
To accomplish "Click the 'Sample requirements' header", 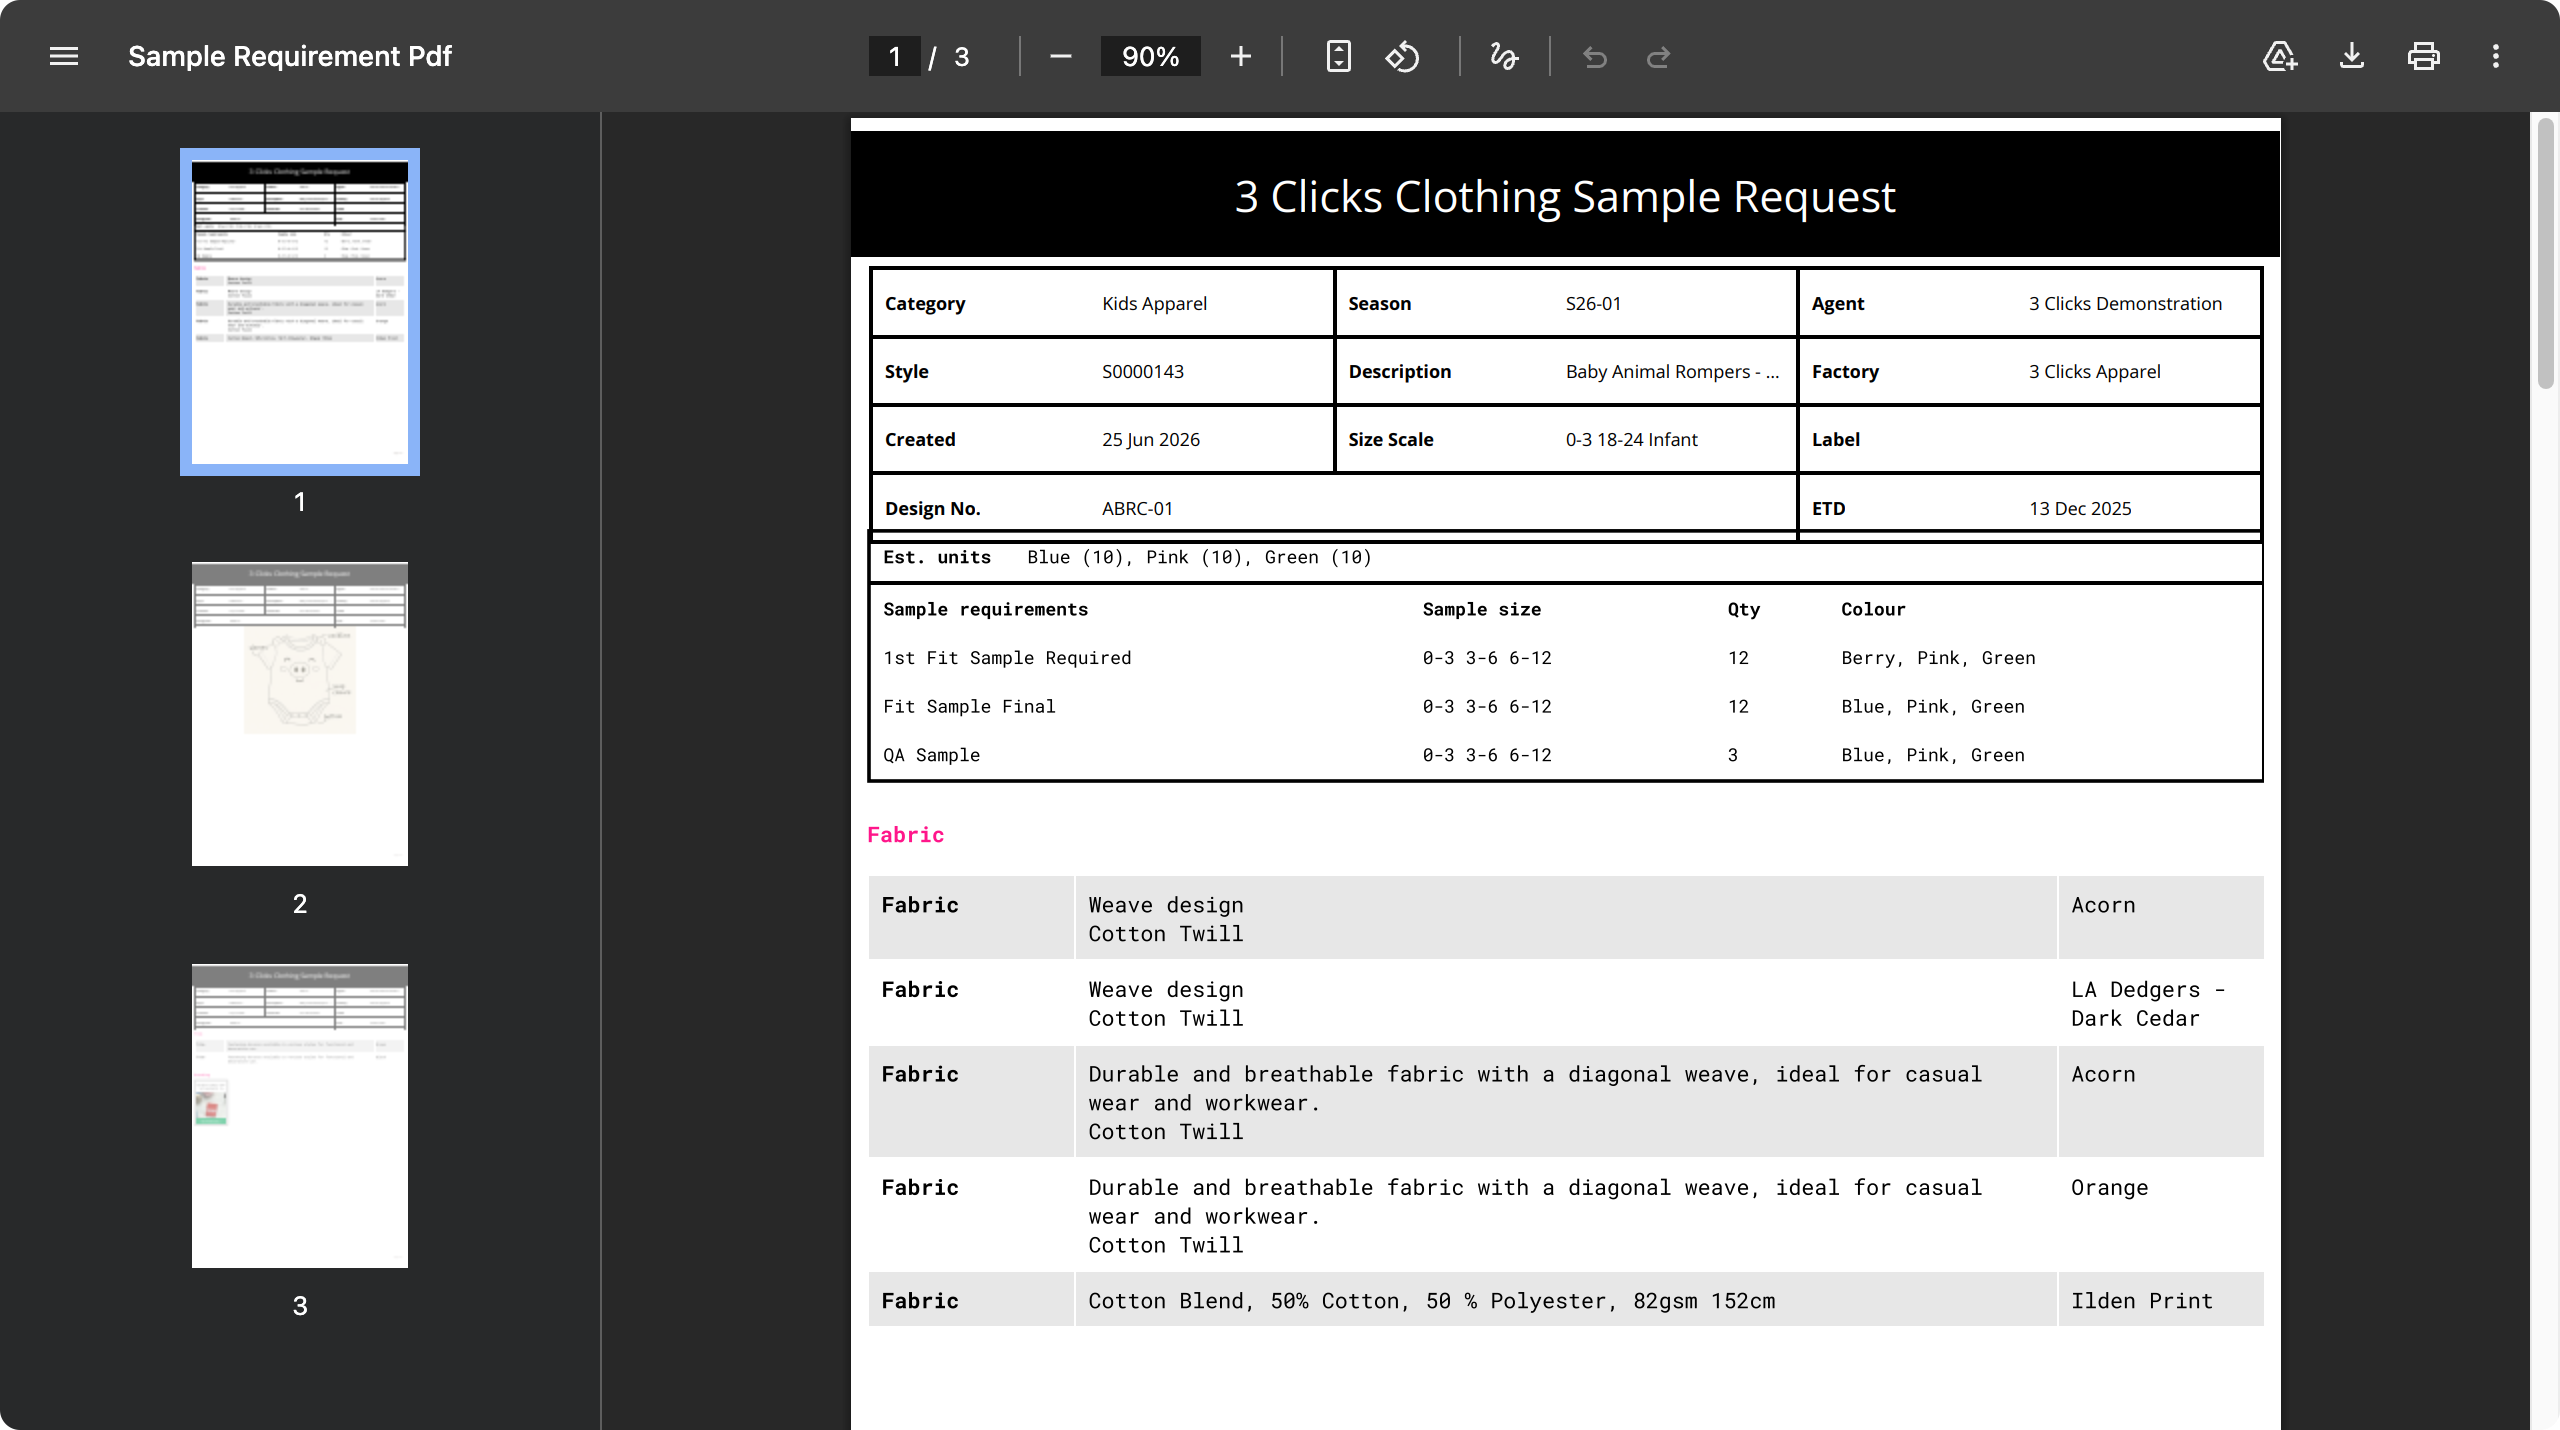I will tap(985, 610).
